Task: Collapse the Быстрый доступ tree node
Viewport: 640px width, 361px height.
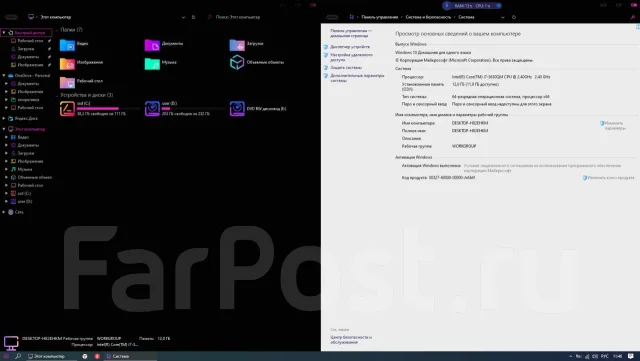Action: (x=4, y=33)
